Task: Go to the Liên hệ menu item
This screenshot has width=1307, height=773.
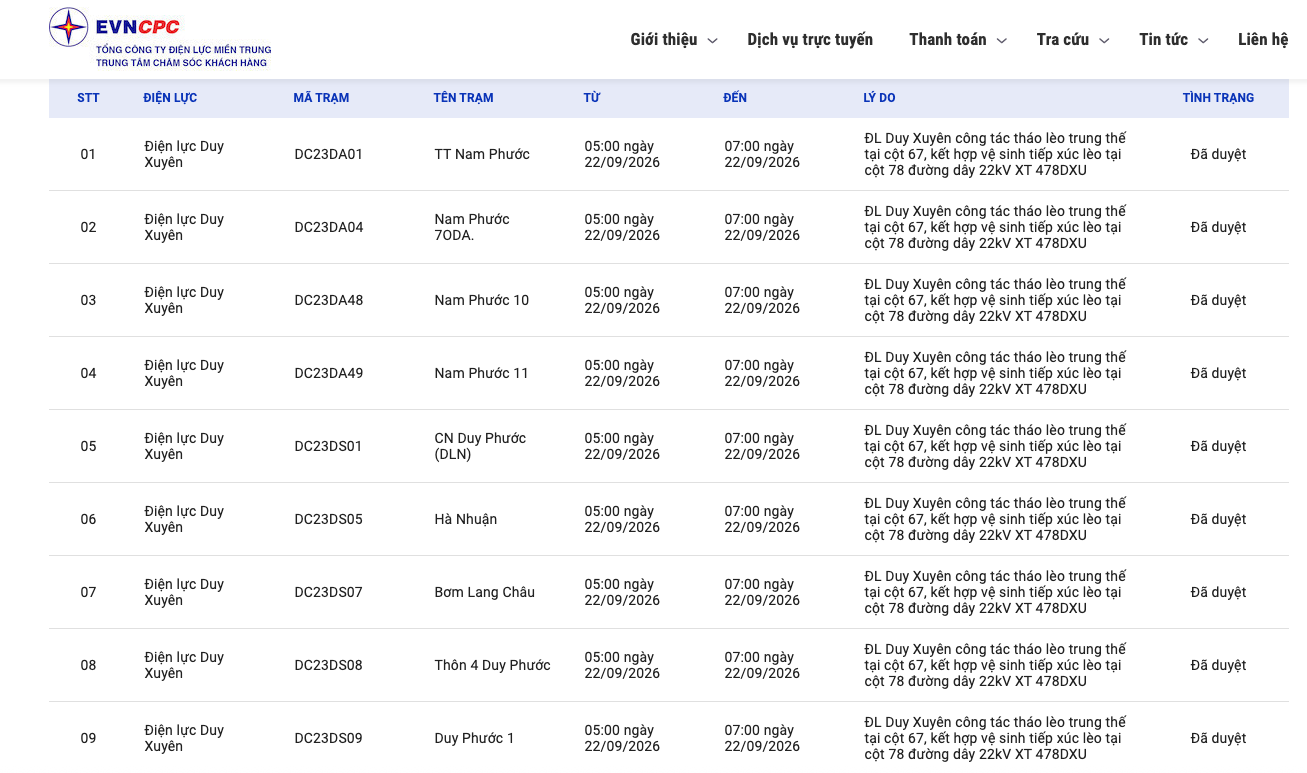Action: pyautogui.click(x=1263, y=40)
